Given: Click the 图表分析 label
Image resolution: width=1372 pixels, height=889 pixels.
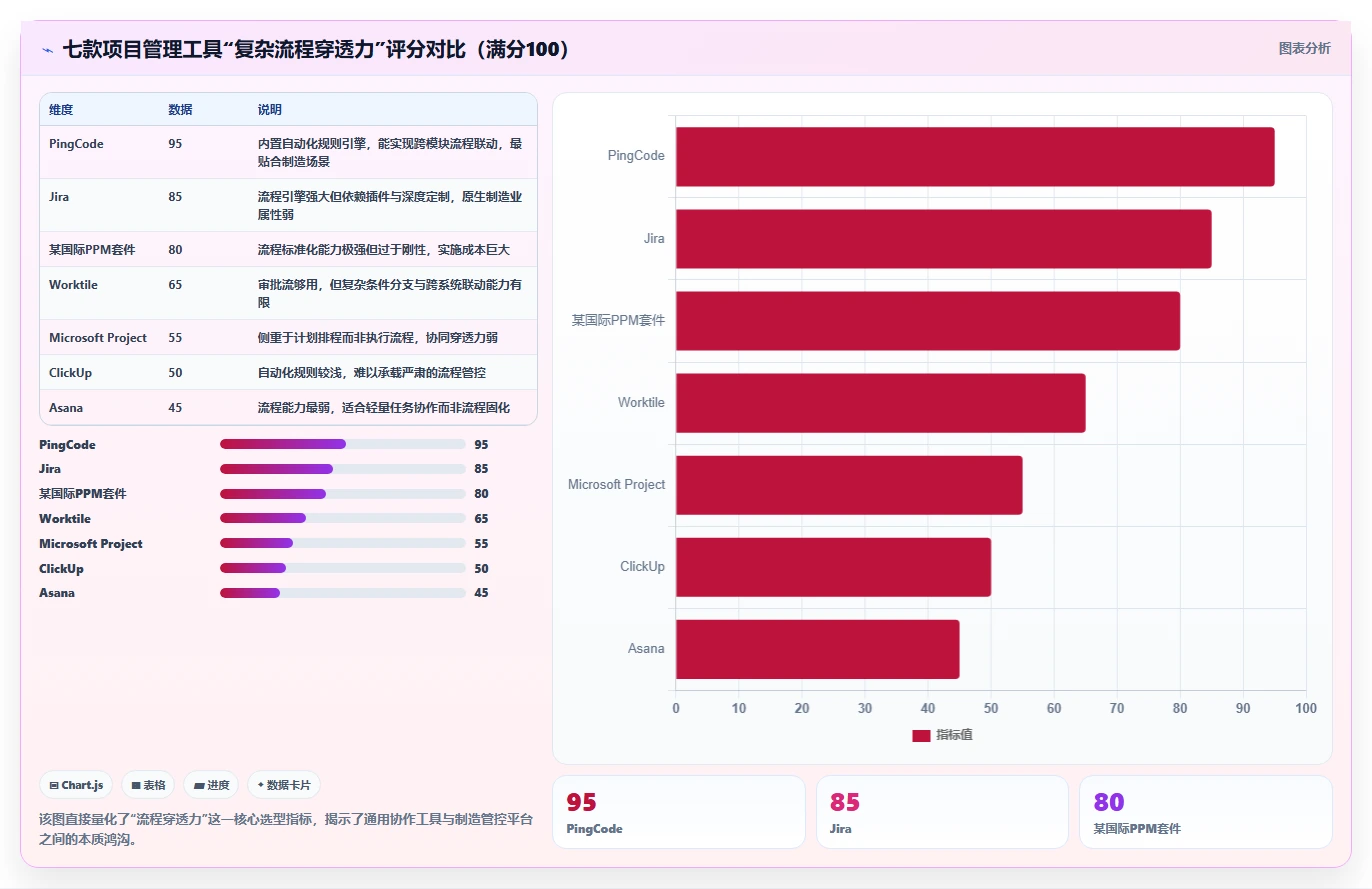Looking at the screenshot, I should pyautogui.click(x=1305, y=48).
